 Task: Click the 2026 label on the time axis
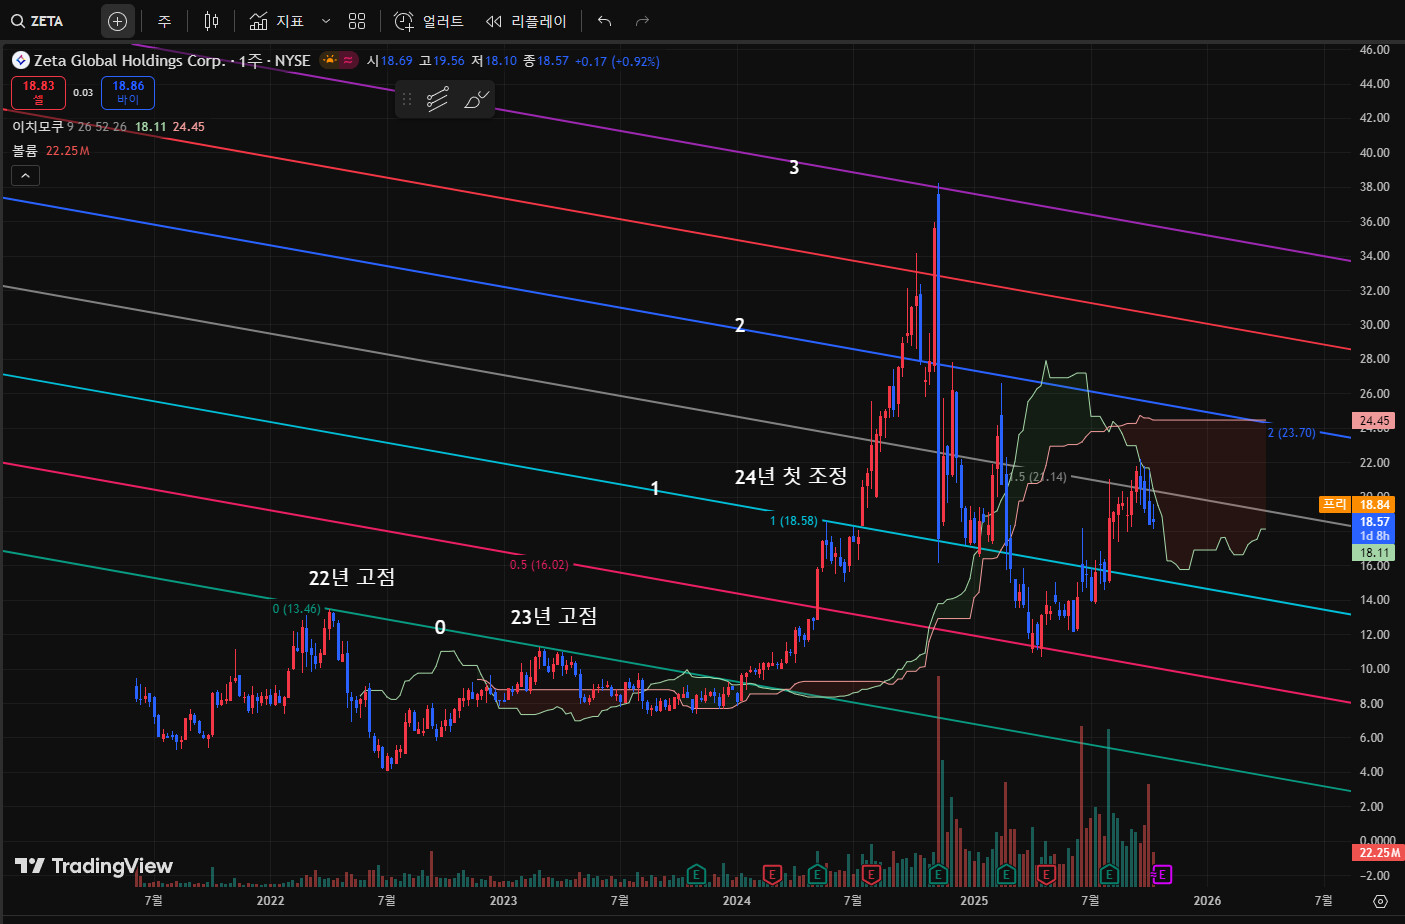[1207, 901]
